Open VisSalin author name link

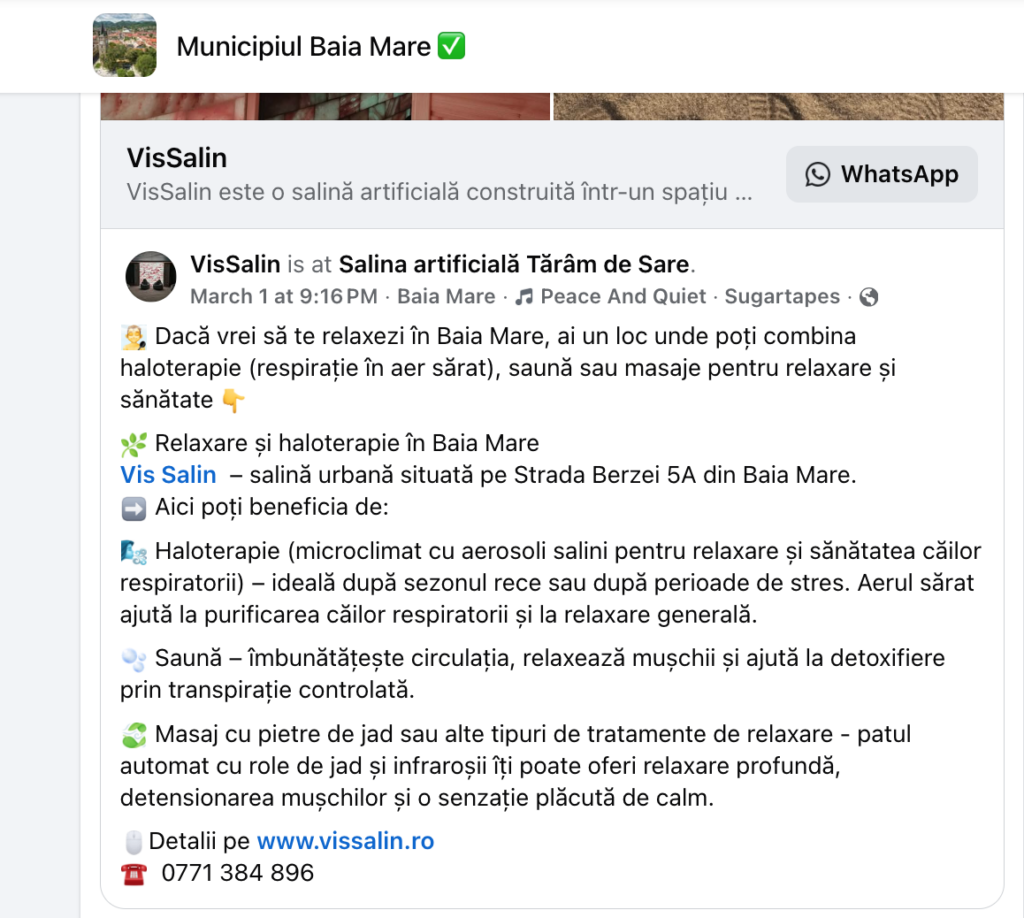(235, 264)
